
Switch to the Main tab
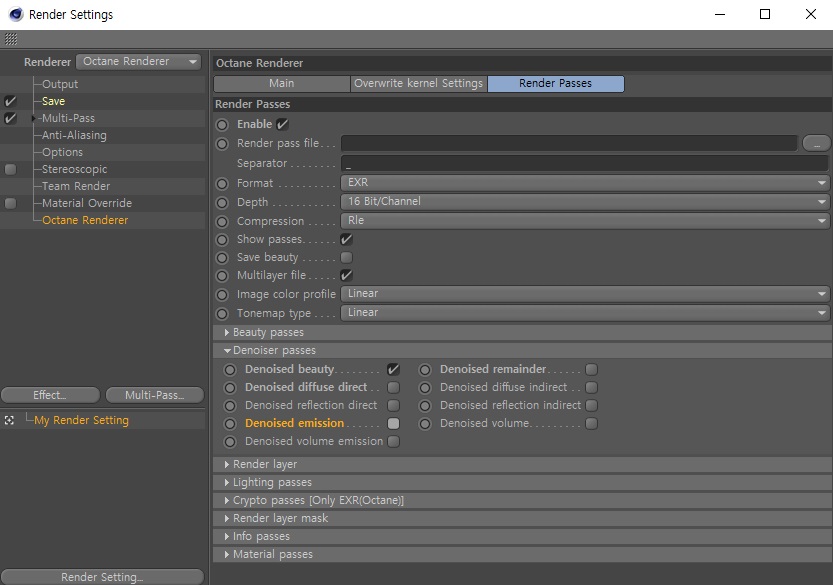tap(282, 83)
